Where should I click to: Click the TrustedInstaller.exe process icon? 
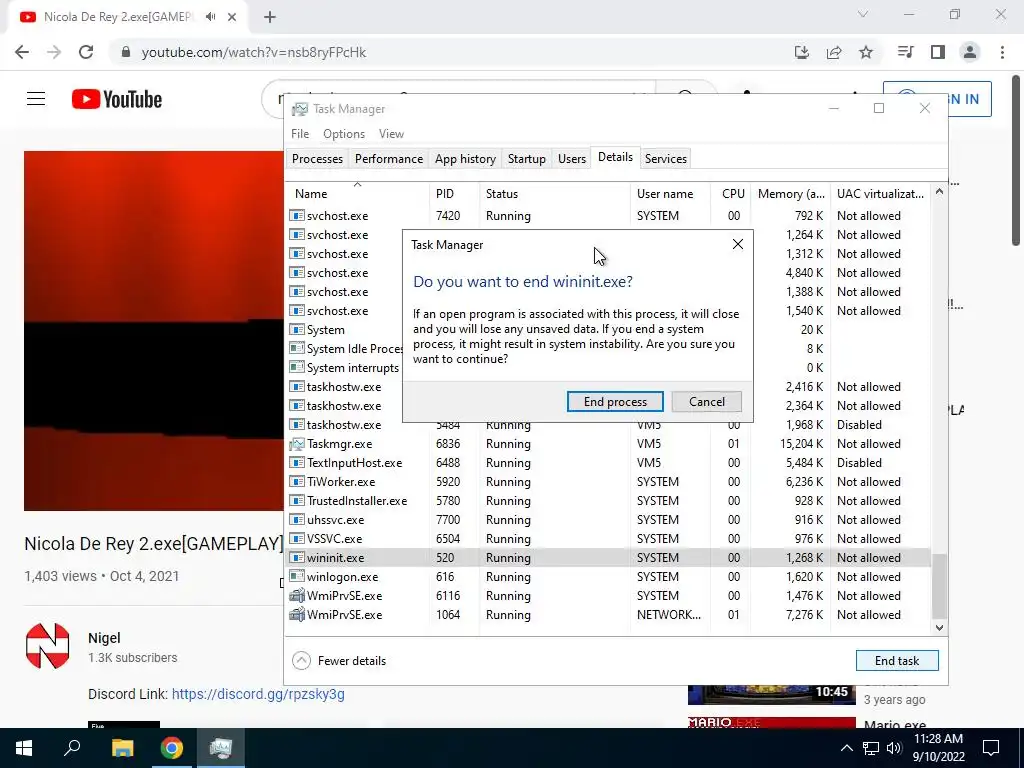coord(297,501)
